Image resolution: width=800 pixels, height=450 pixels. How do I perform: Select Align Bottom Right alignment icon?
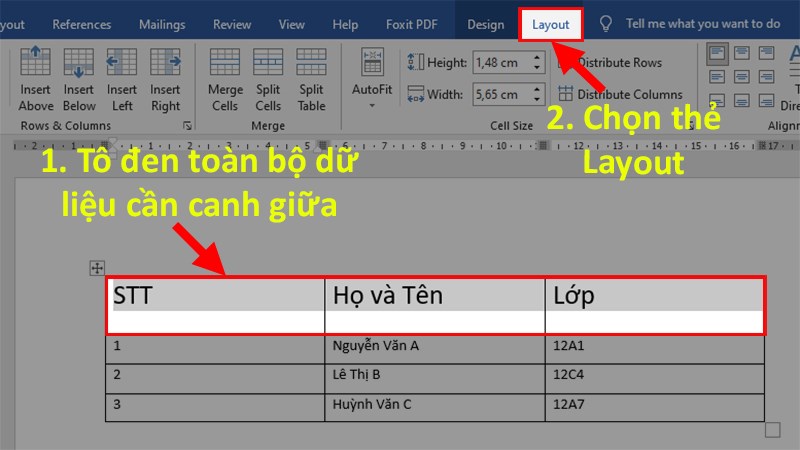tap(766, 101)
